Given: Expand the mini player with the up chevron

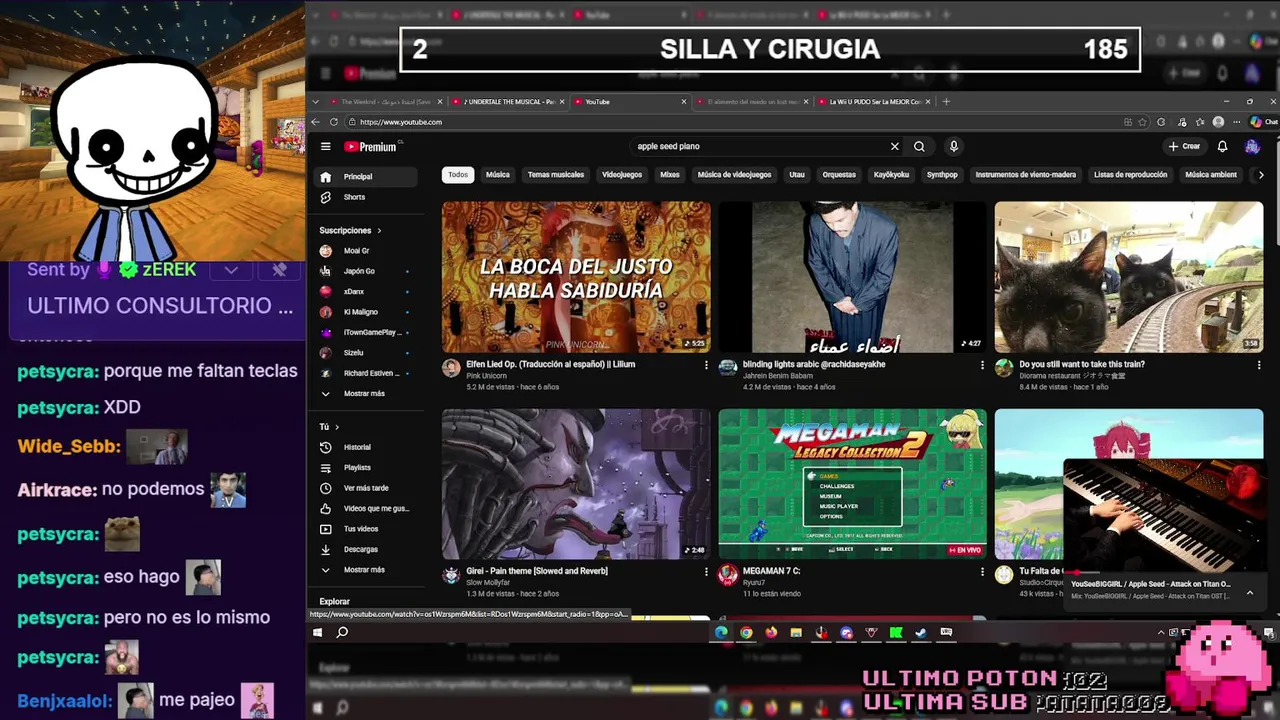Looking at the screenshot, I should 1249,592.
